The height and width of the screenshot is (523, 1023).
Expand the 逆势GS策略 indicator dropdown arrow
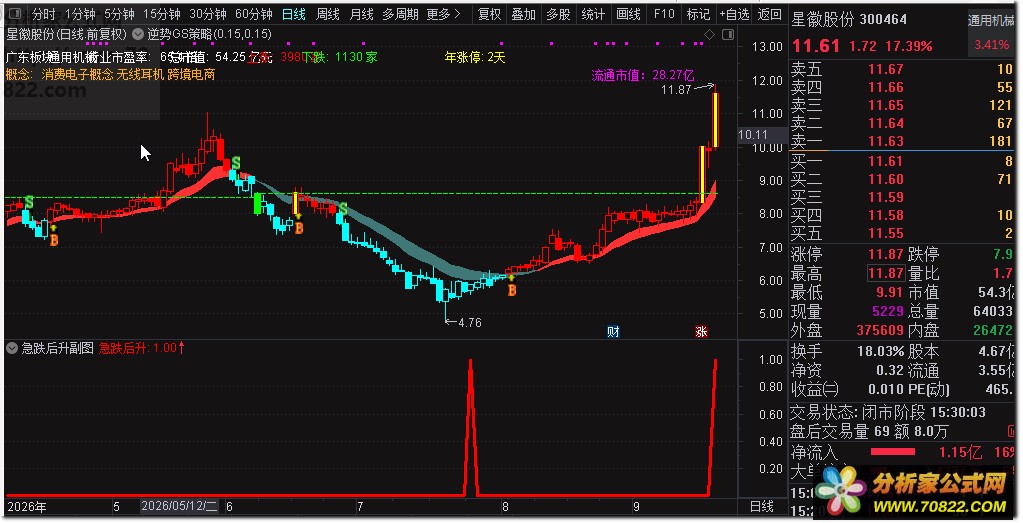[x=138, y=34]
